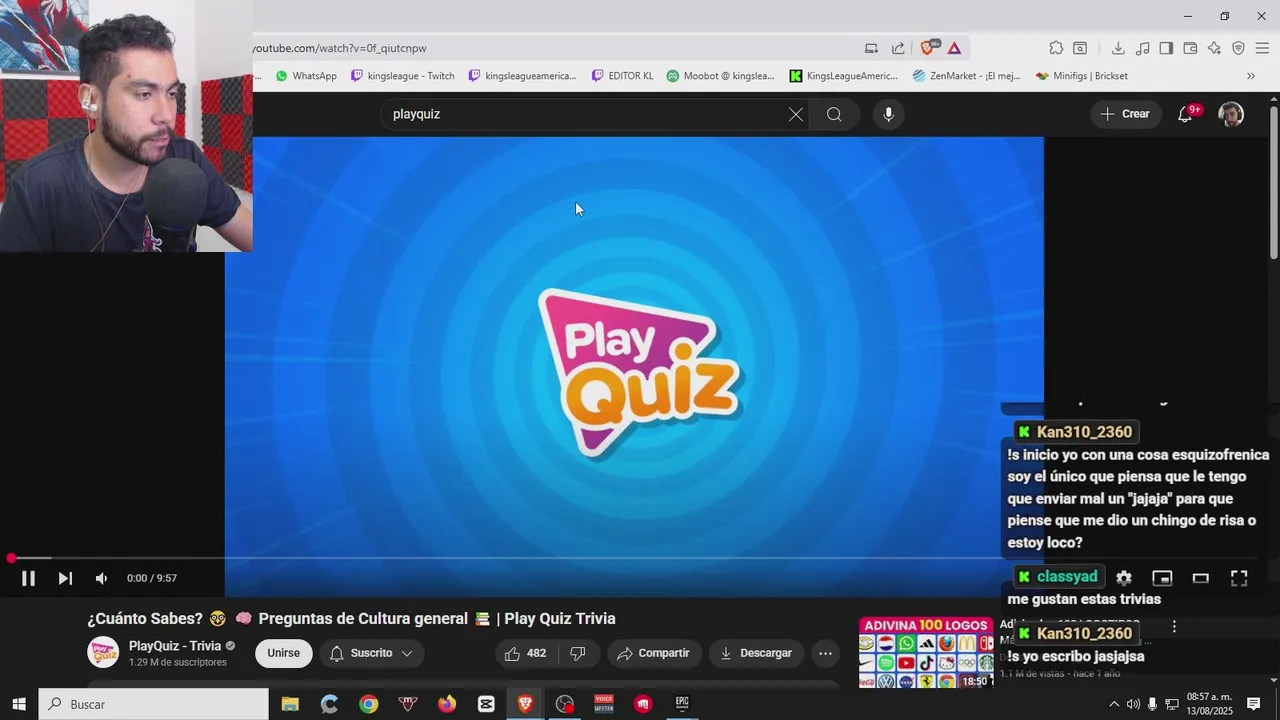Open Brave Wallet icon
This screenshot has width=1280, height=720.
click(1190, 48)
